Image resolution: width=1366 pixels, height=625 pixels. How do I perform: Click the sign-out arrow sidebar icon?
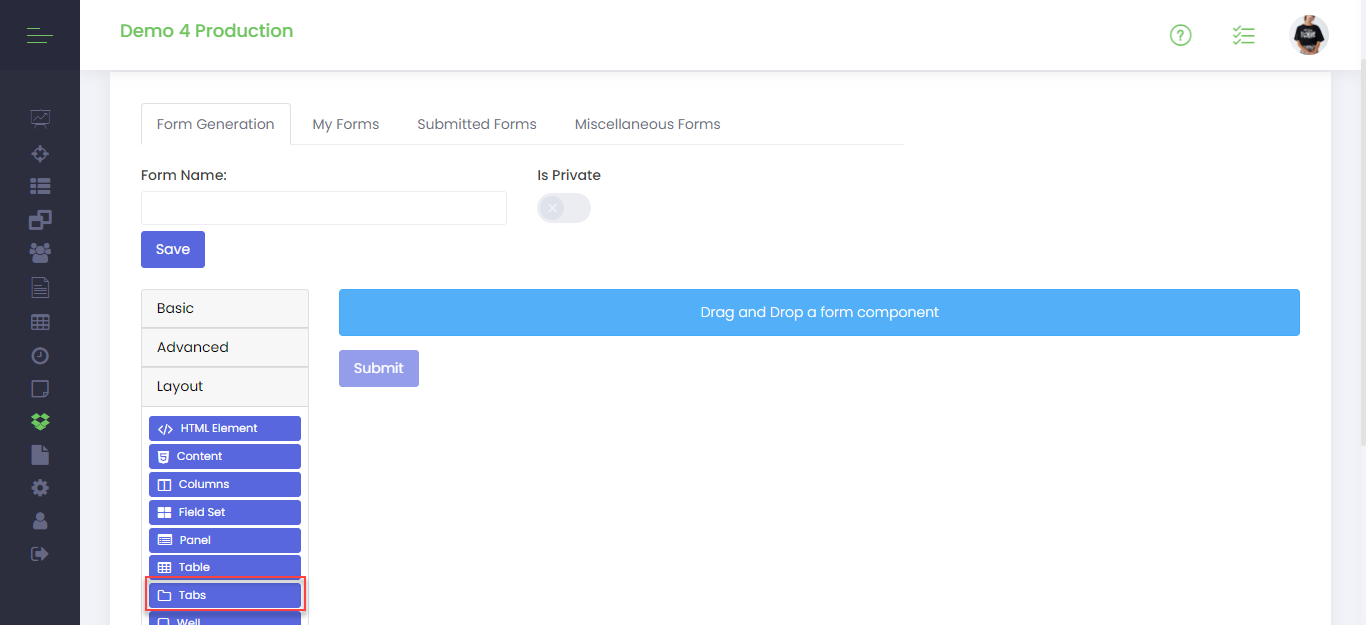40,553
